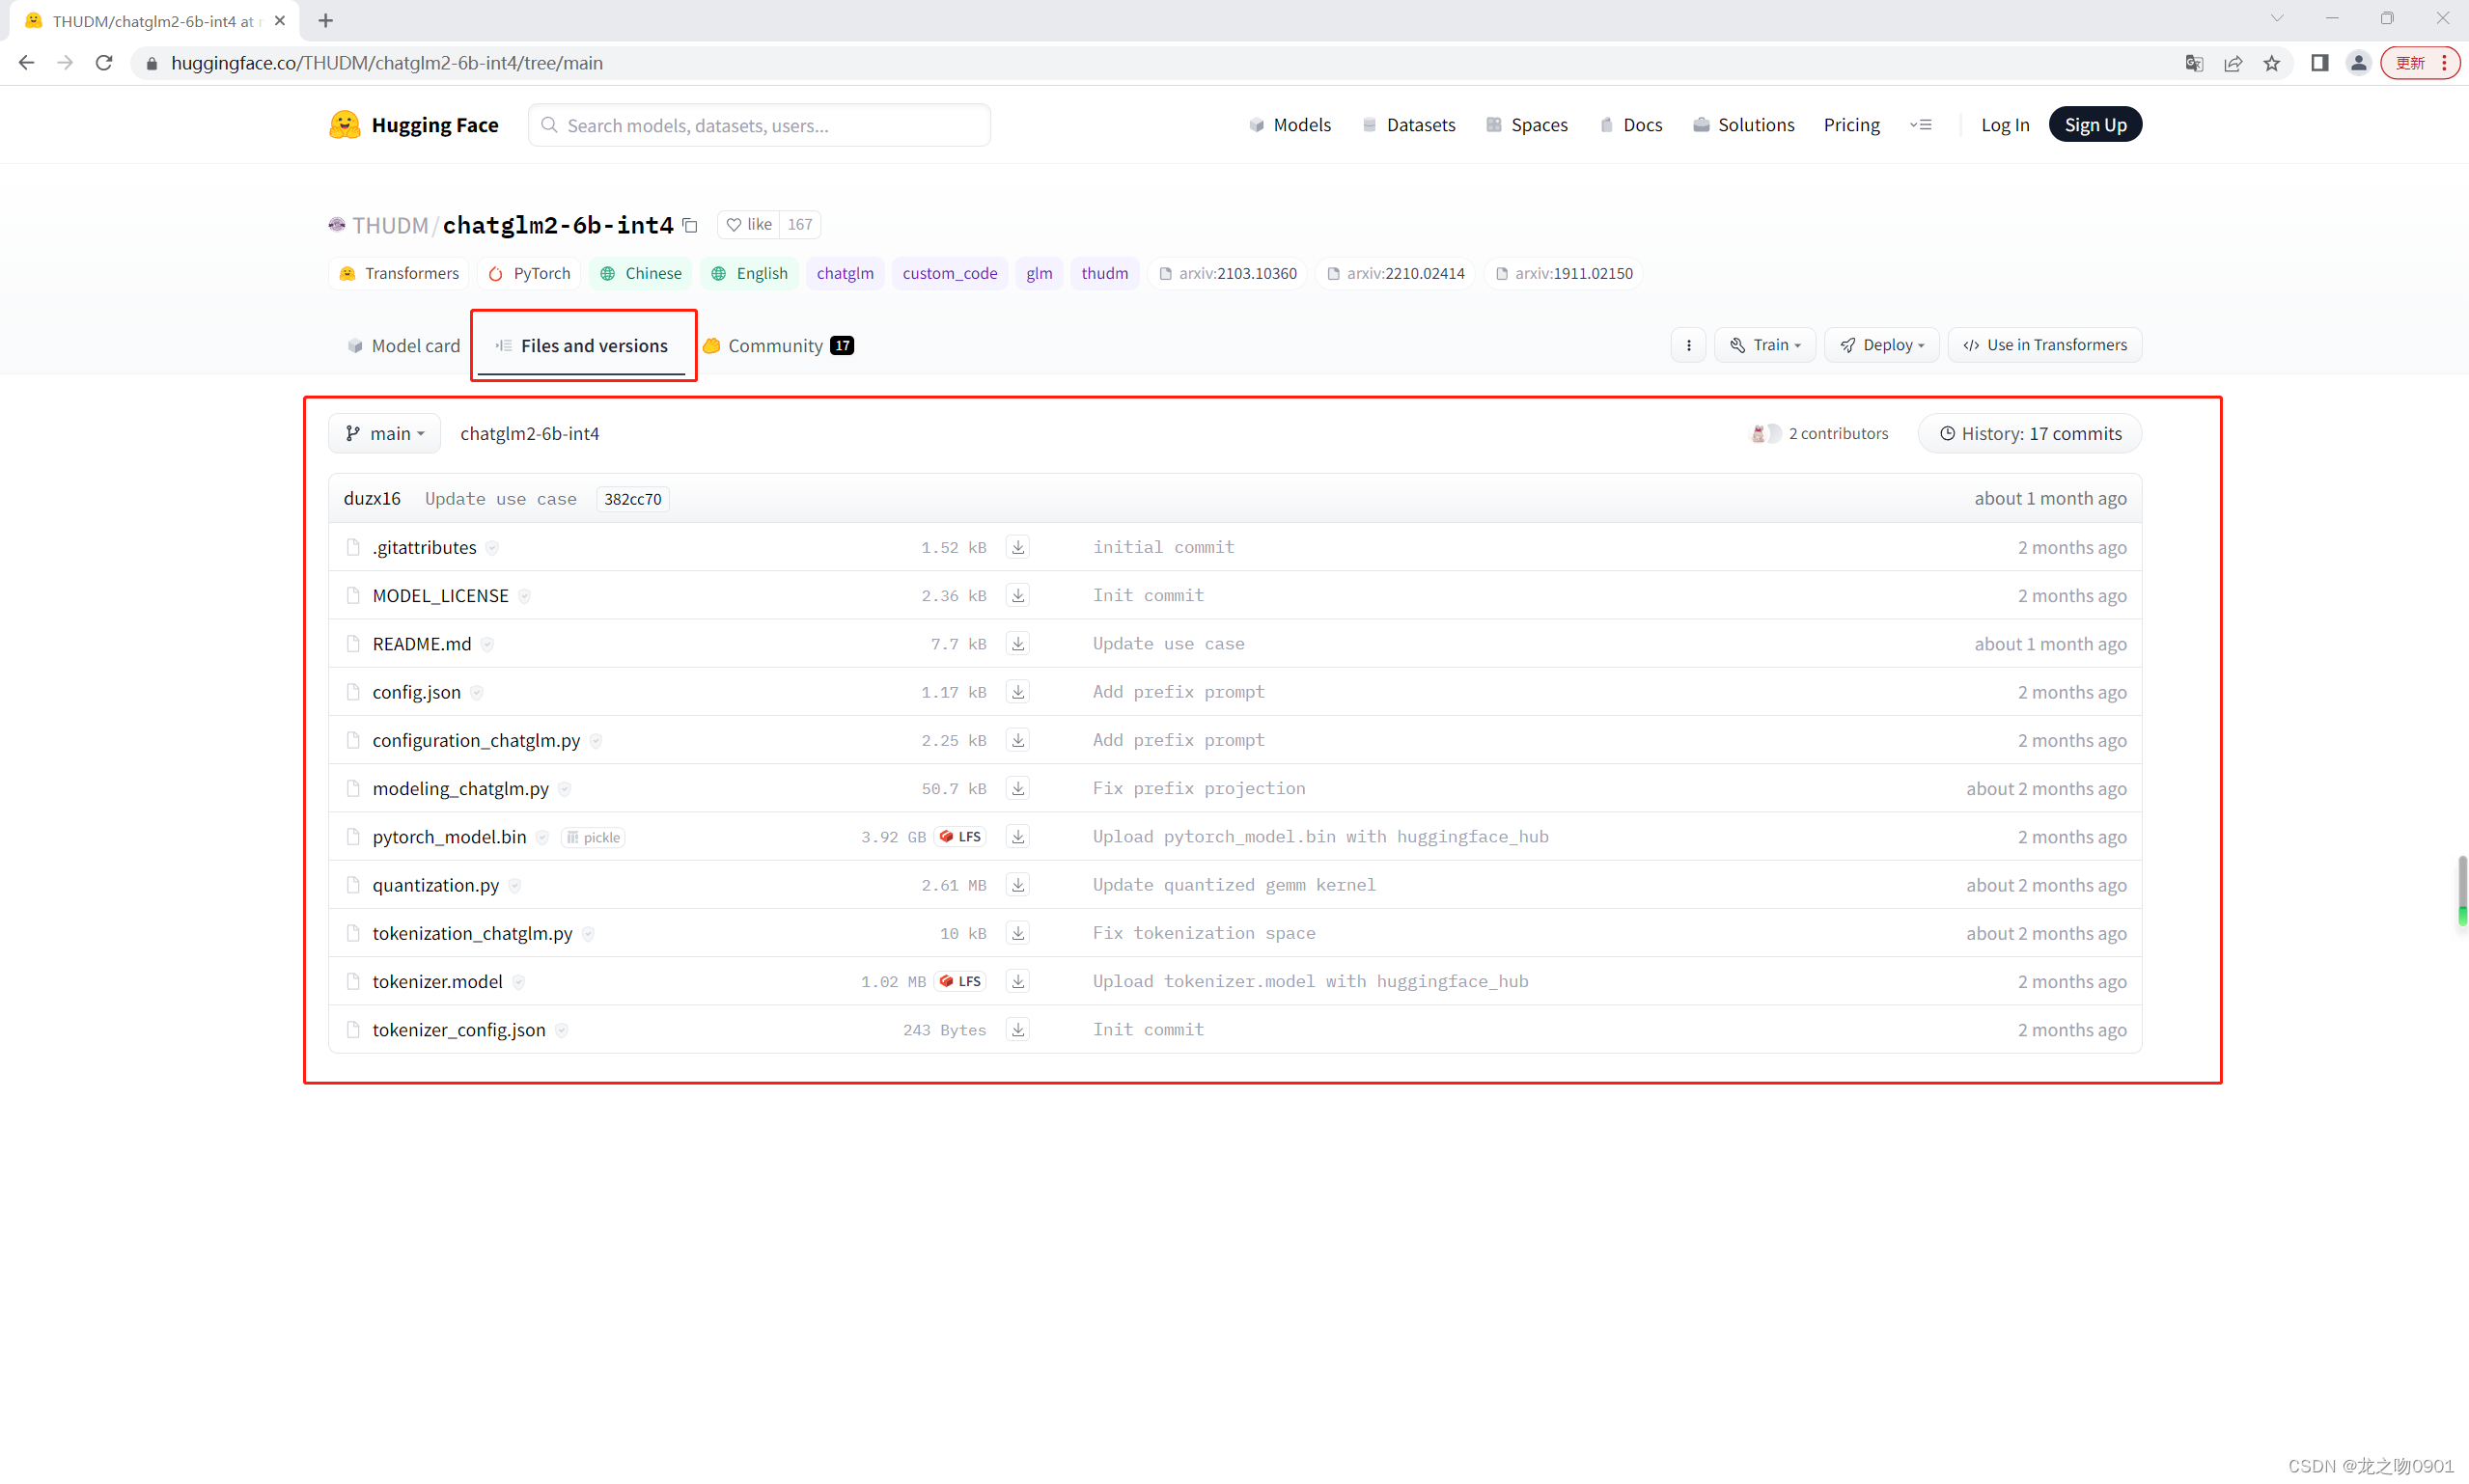
Task: Like the chatglm2-6b-int4 model
Action: pyautogui.click(x=749, y=224)
